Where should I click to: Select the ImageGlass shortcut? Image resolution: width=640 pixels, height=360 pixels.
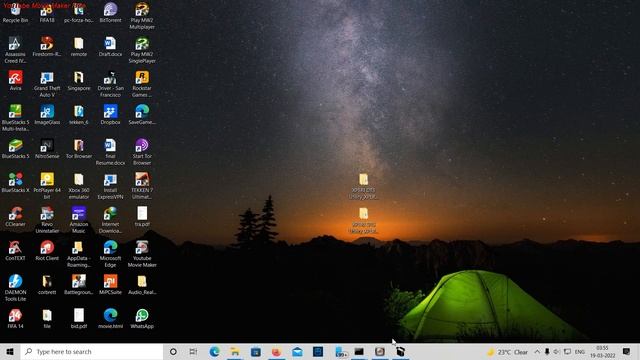click(x=47, y=114)
